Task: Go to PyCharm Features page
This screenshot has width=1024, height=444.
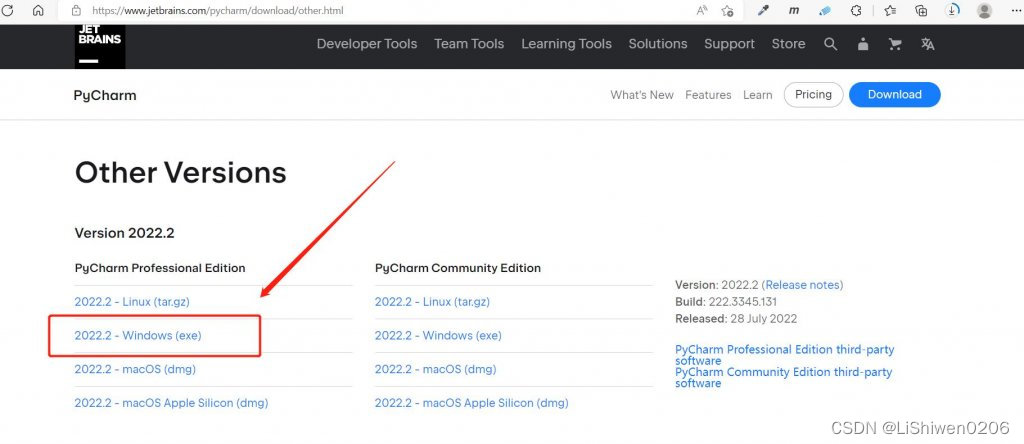Action: [708, 95]
